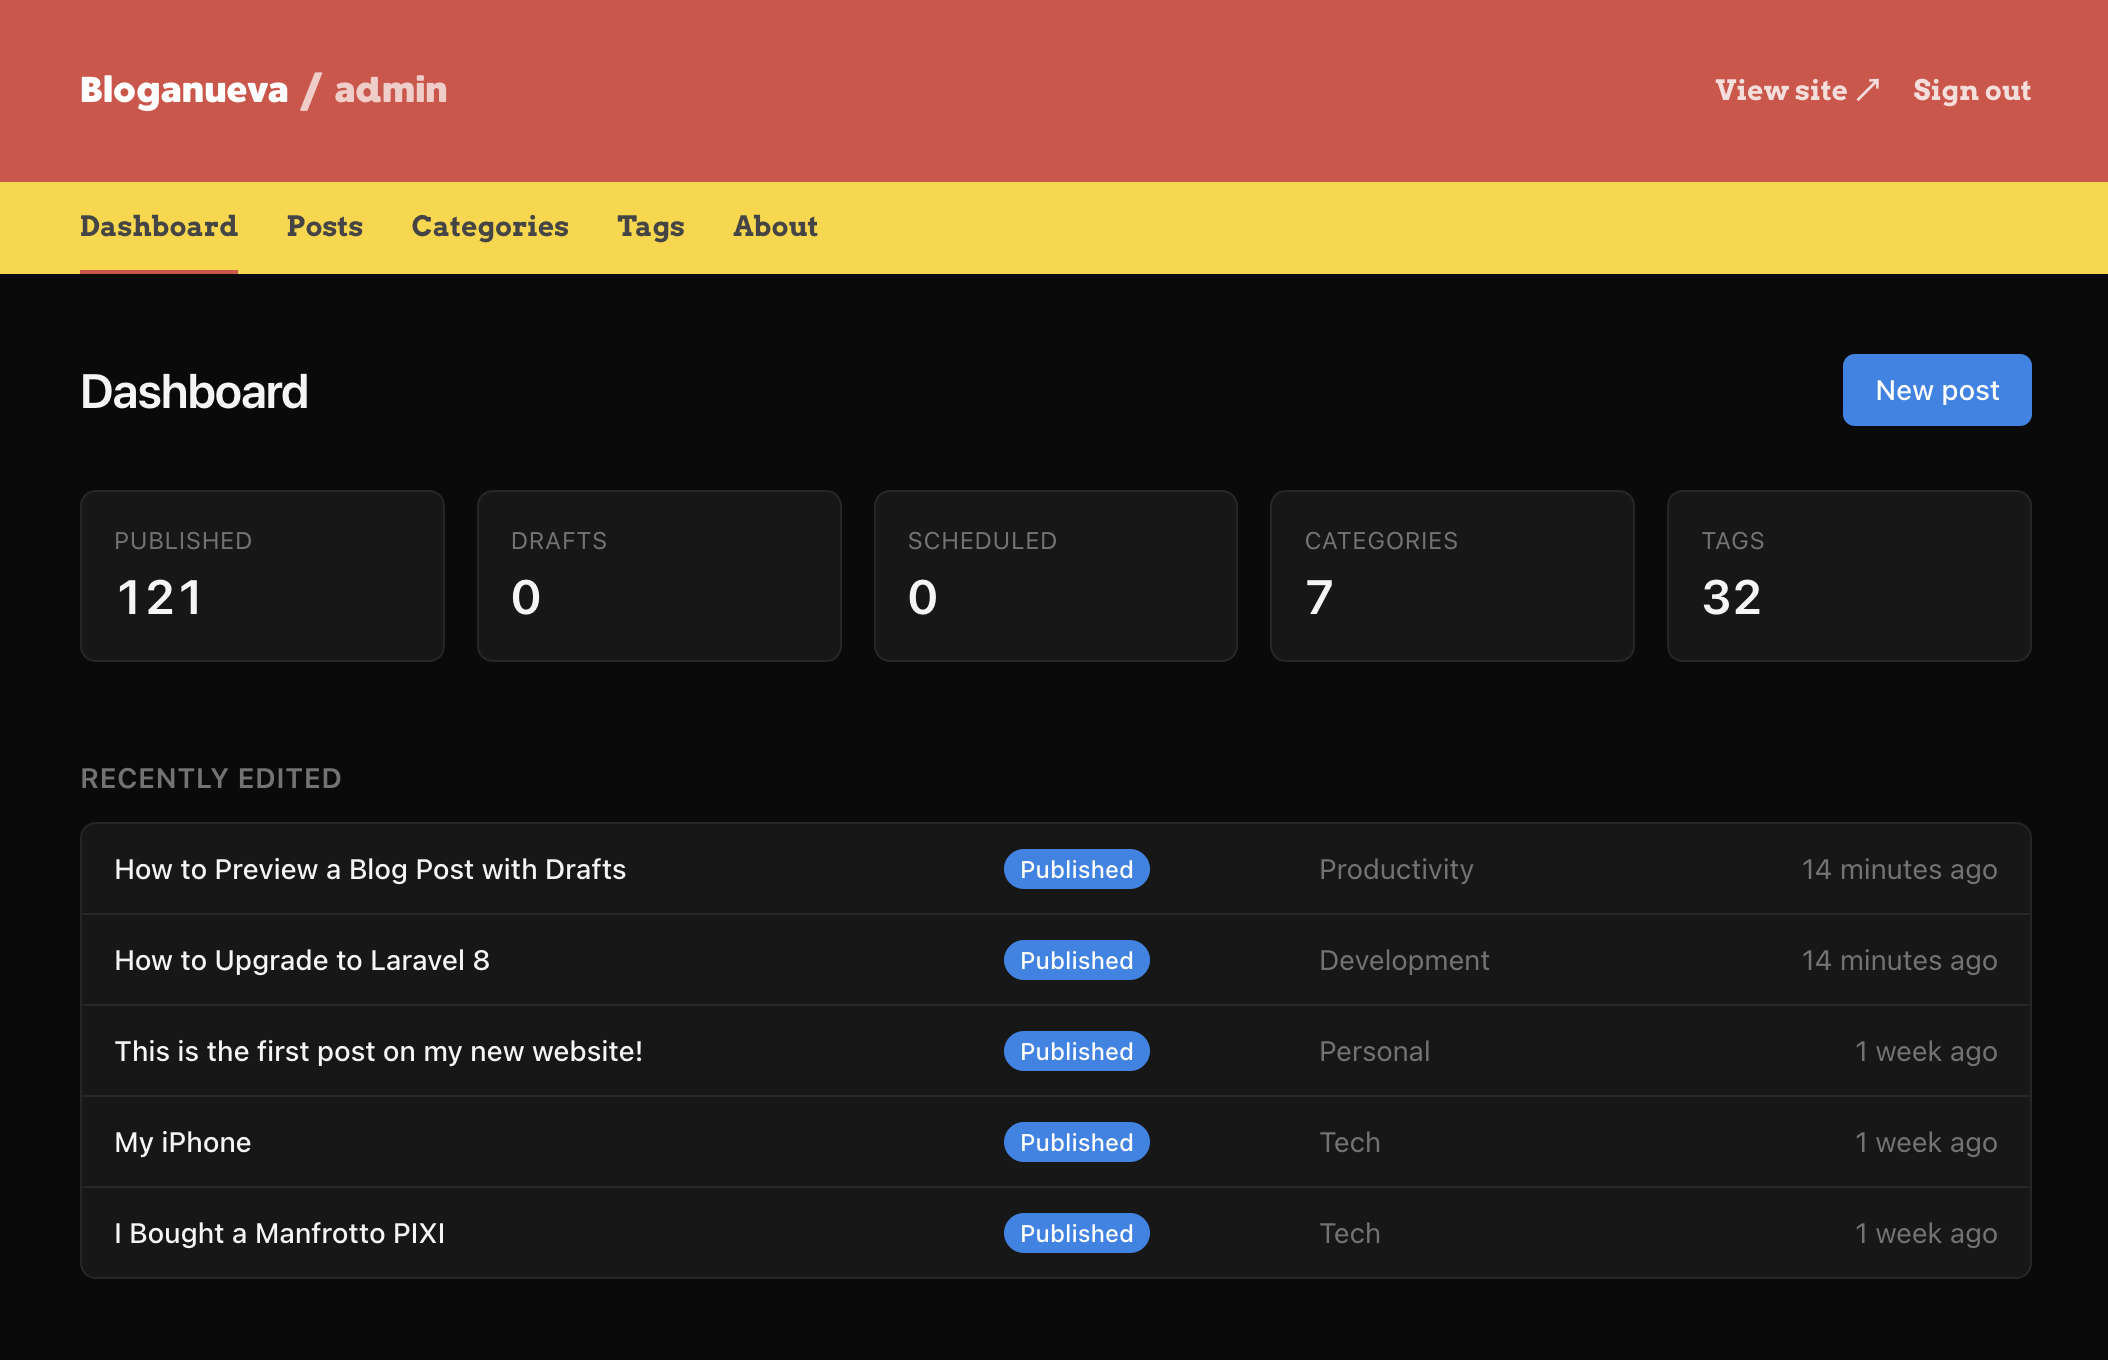Click '14 minutes ago' on Laravel 8 row

click(1899, 960)
